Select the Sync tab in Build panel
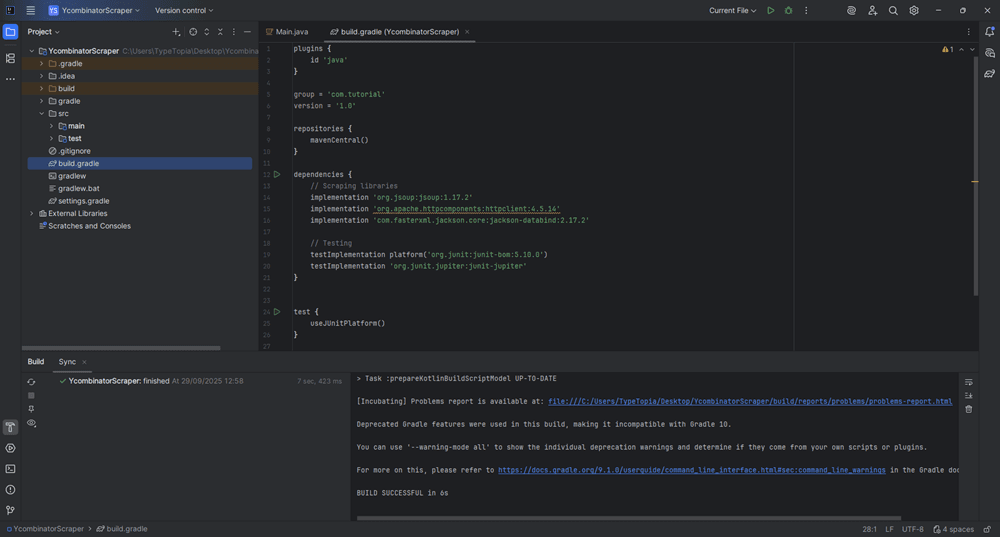This screenshot has height=537, width=1000. (67, 362)
